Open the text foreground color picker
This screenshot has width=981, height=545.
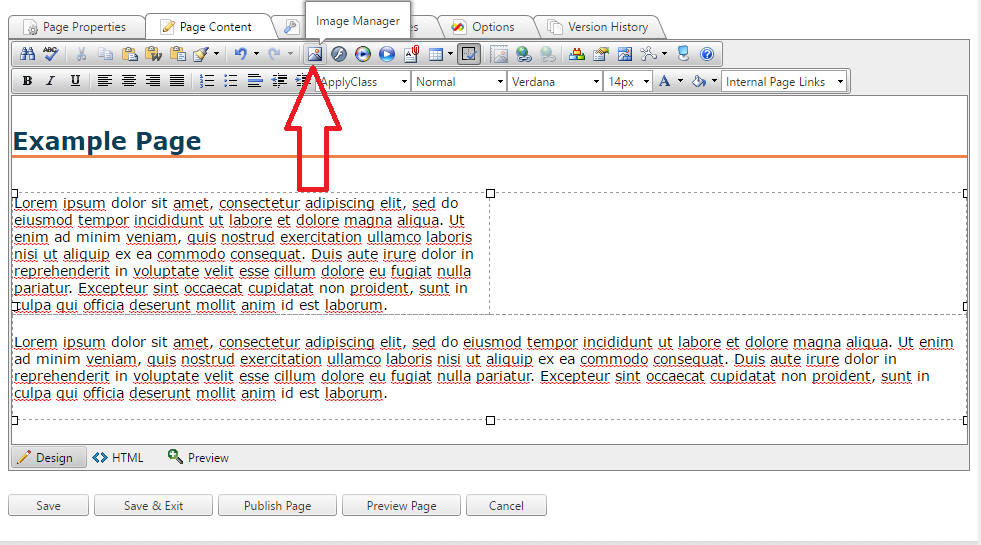[x=665, y=82]
